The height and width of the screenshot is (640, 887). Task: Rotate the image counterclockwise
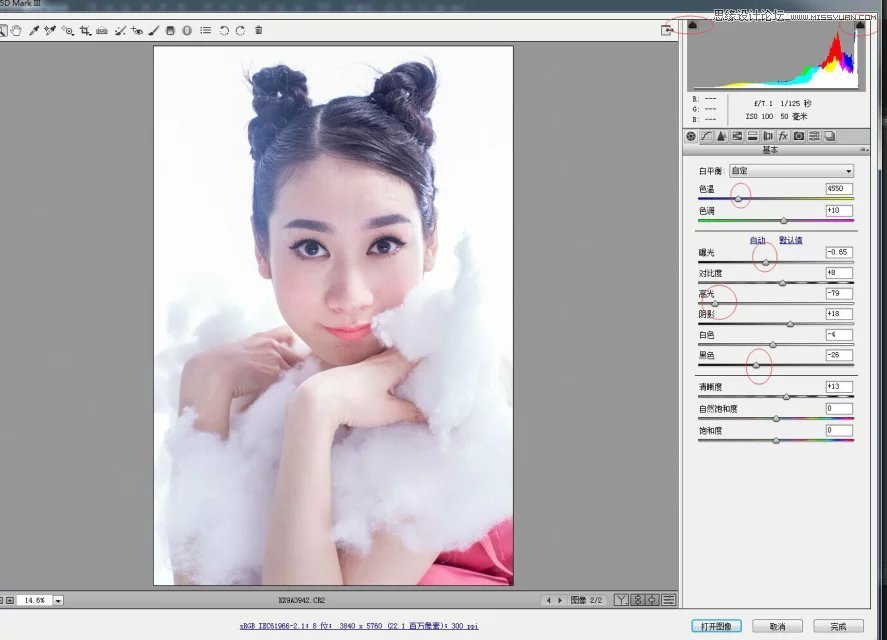pyautogui.click(x=225, y=30)
